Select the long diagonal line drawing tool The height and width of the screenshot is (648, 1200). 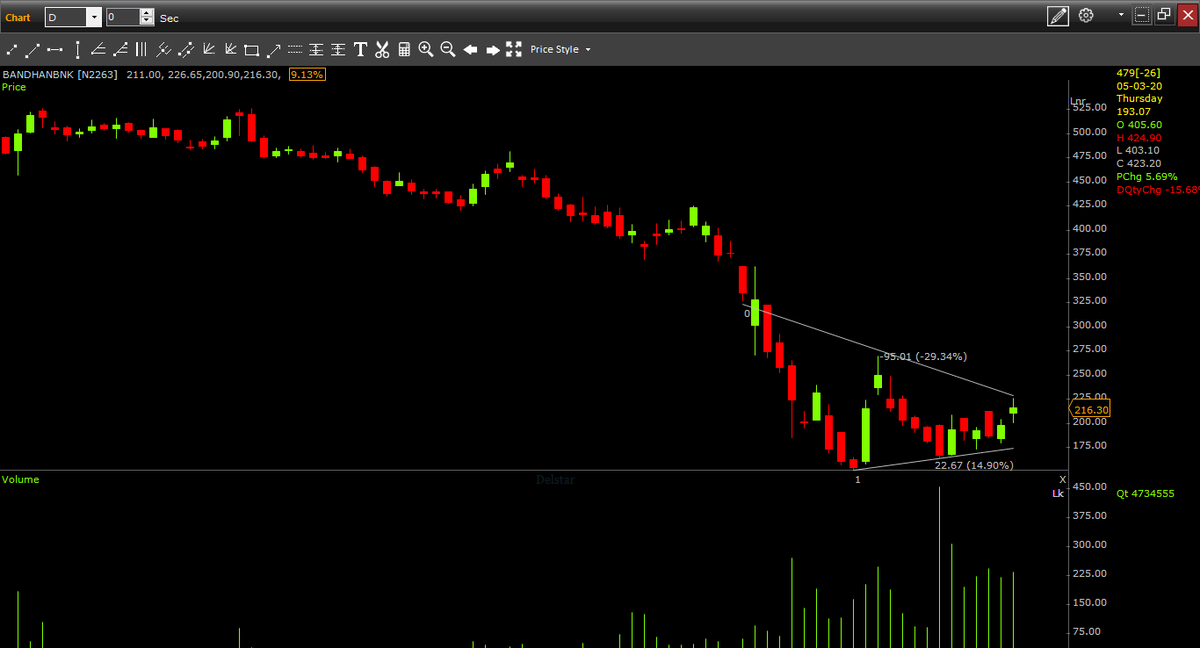[x=33, y=49]
